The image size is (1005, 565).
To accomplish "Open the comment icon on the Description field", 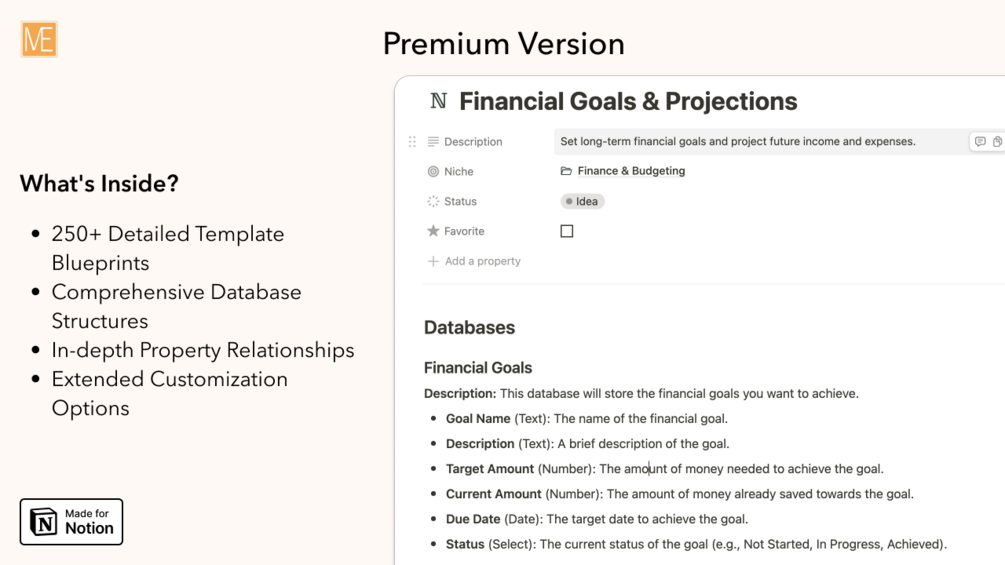I will pyautogui.click(x=980, y=142).
